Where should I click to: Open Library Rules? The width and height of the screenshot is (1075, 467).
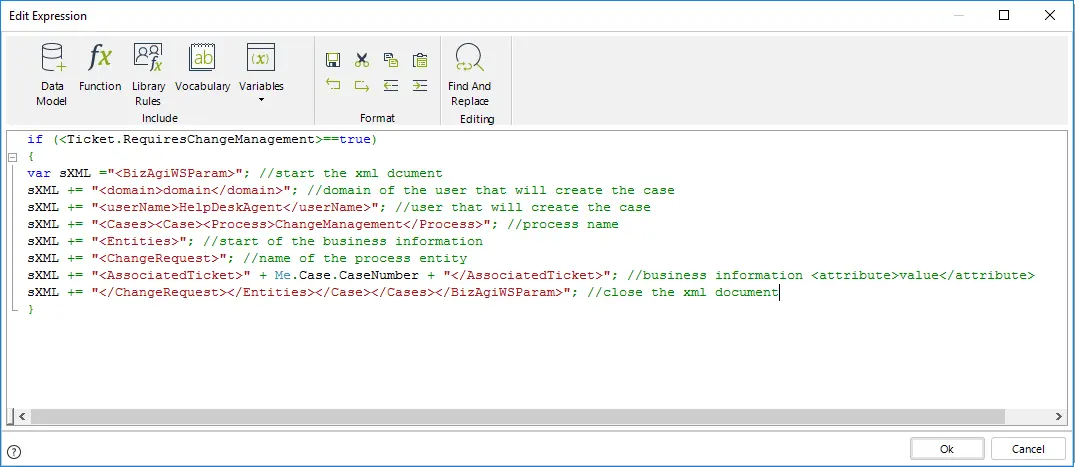(148, 74)
